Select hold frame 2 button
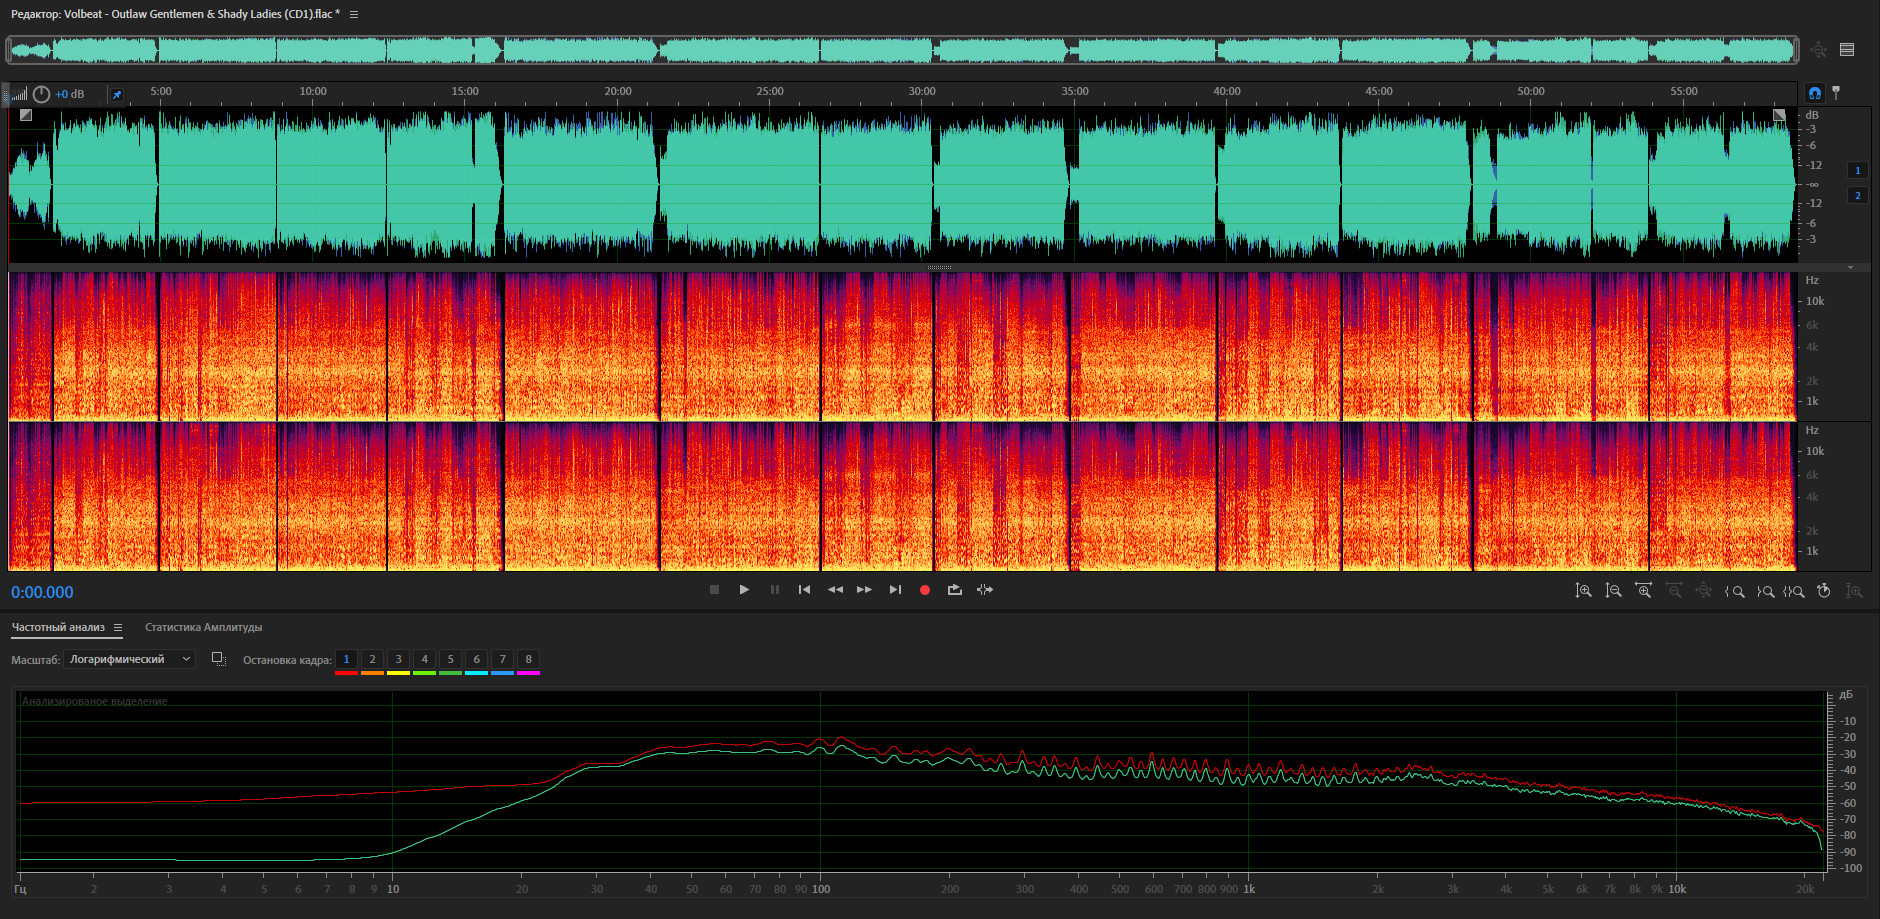The height and width of the screenshot is (919, 1880). pos(372,660)
